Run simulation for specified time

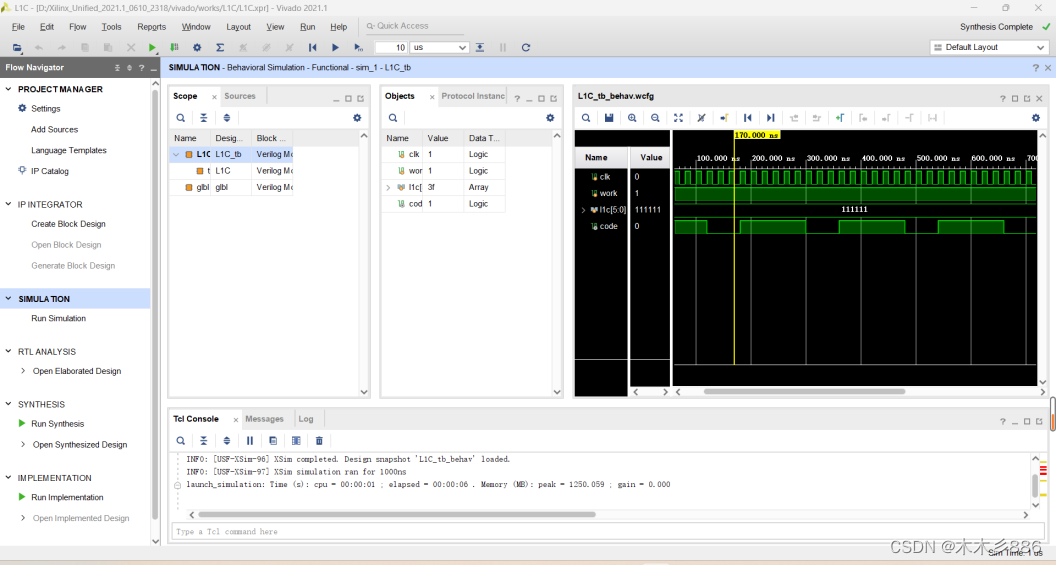[358, 48]
